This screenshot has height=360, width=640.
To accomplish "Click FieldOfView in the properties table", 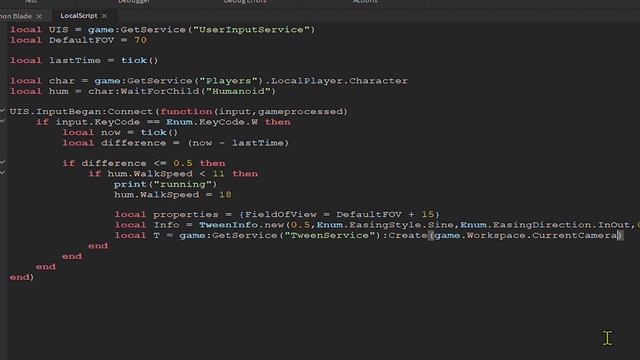I will (x=280, y=214).
